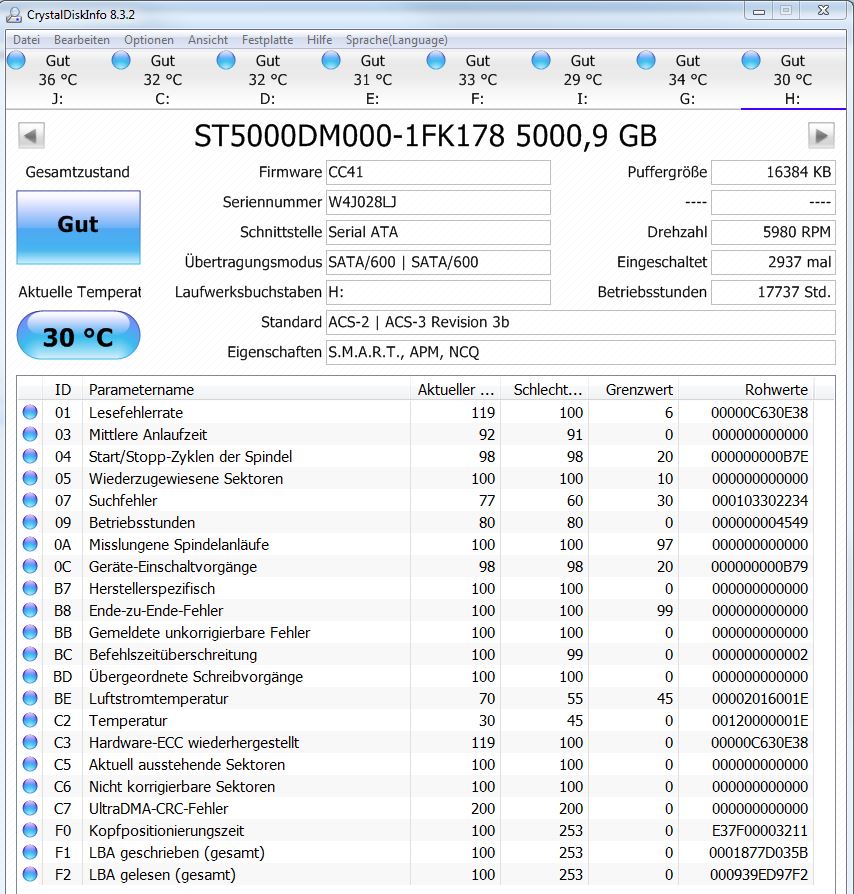Click status orb for Befehlszeitüberschreitung
This screenshot has width=854, height=894.
[30, 654]
